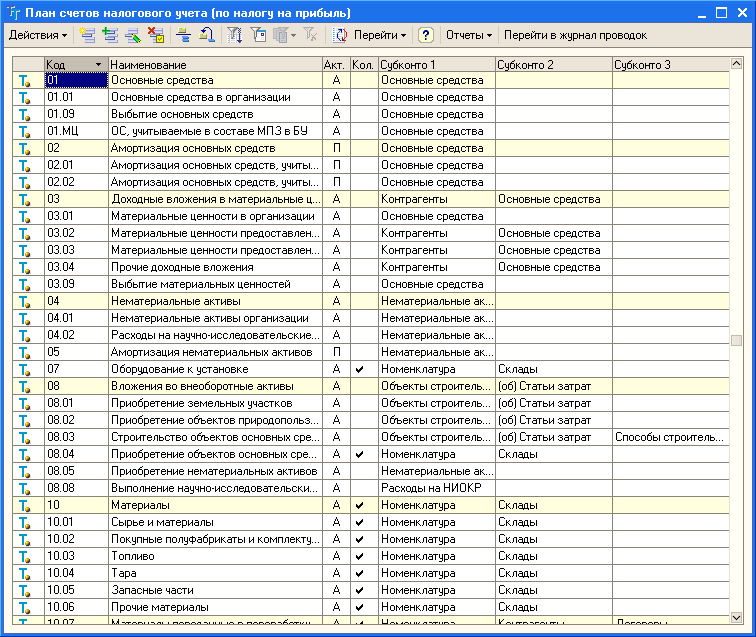Image resolution: width=756 pixels, height=637 pixels.
Task: Click the account icon in row 01
Action: coord(24,81)
